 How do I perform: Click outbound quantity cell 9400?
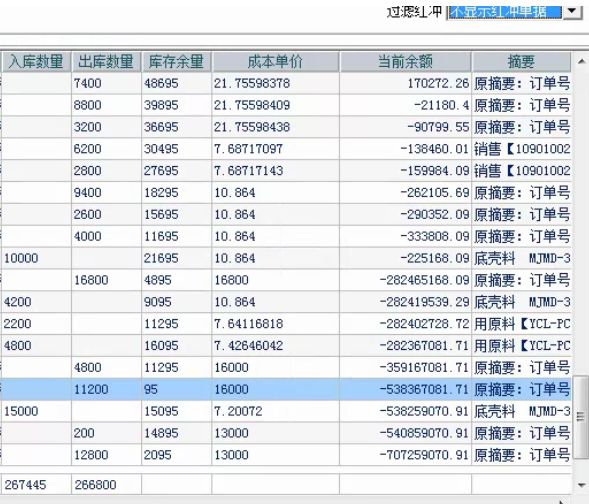pos(106,192)
